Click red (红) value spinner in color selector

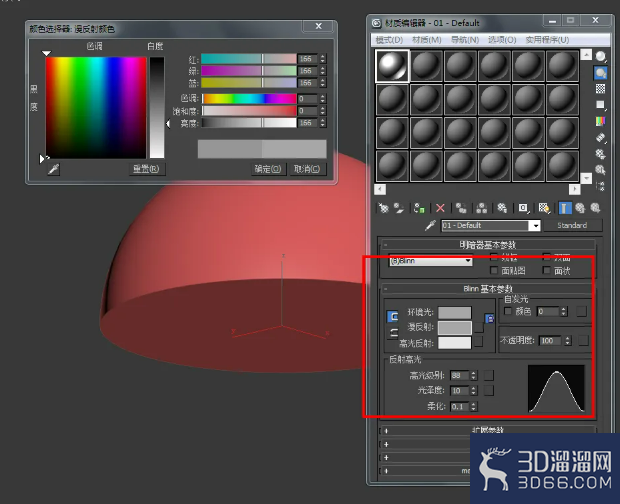(323, 59)
